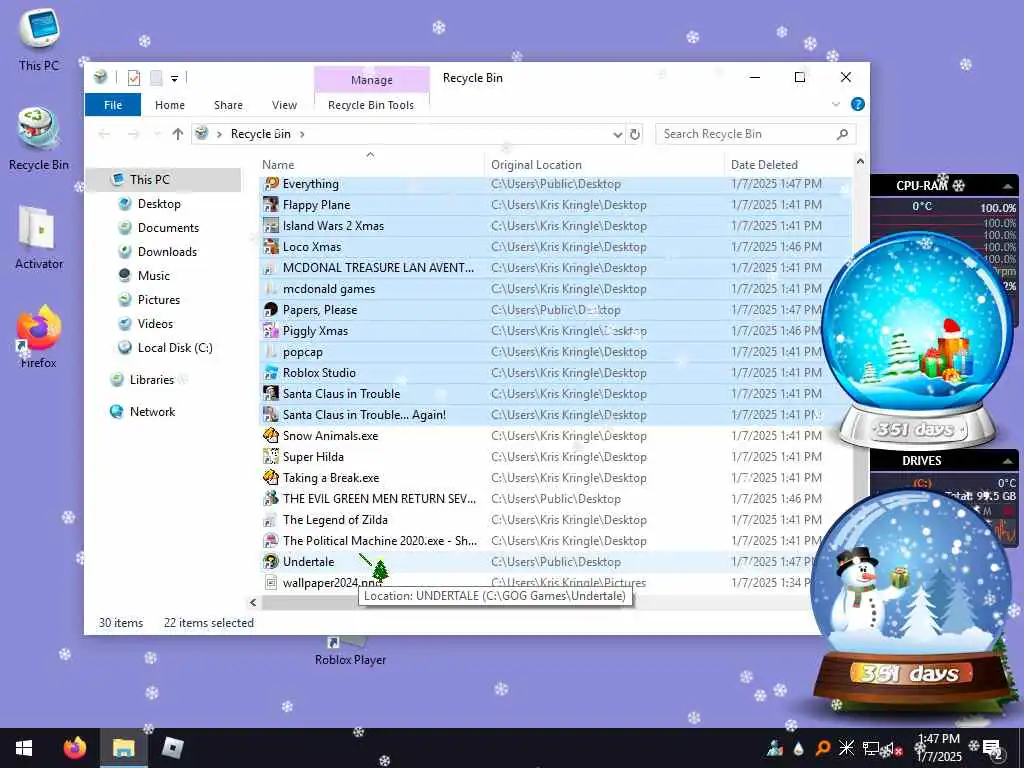
Task: Expand path chevron after Recycle Bin
Action: 302,135
